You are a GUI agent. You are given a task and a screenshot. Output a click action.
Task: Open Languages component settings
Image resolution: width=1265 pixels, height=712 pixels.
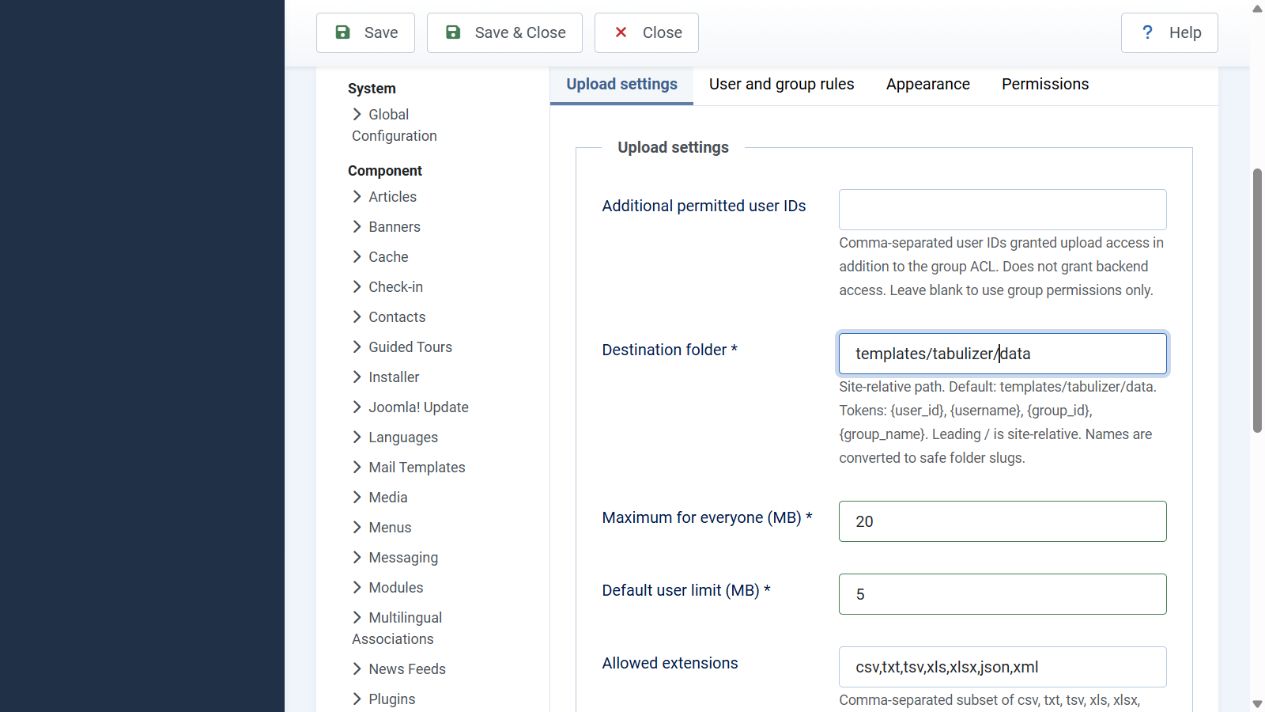[395, 437]
